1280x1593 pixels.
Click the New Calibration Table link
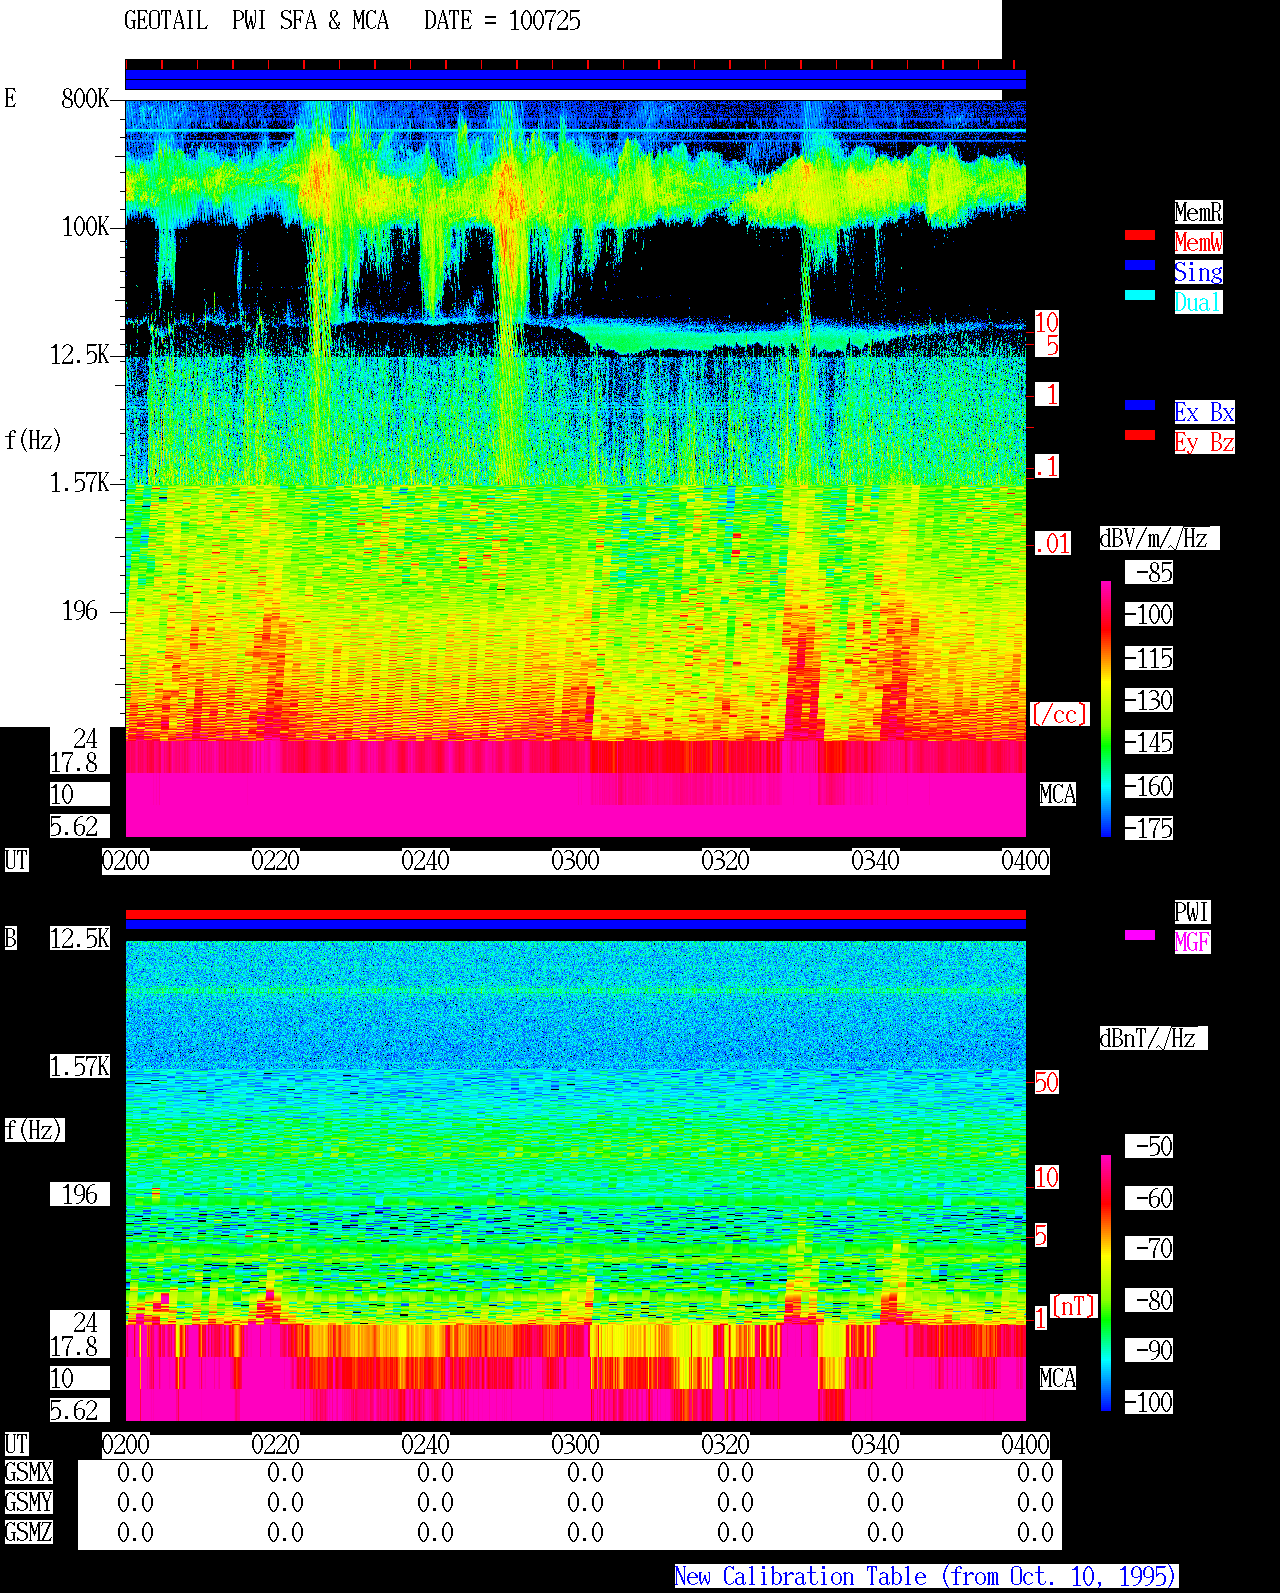[x=926, y=1577]
